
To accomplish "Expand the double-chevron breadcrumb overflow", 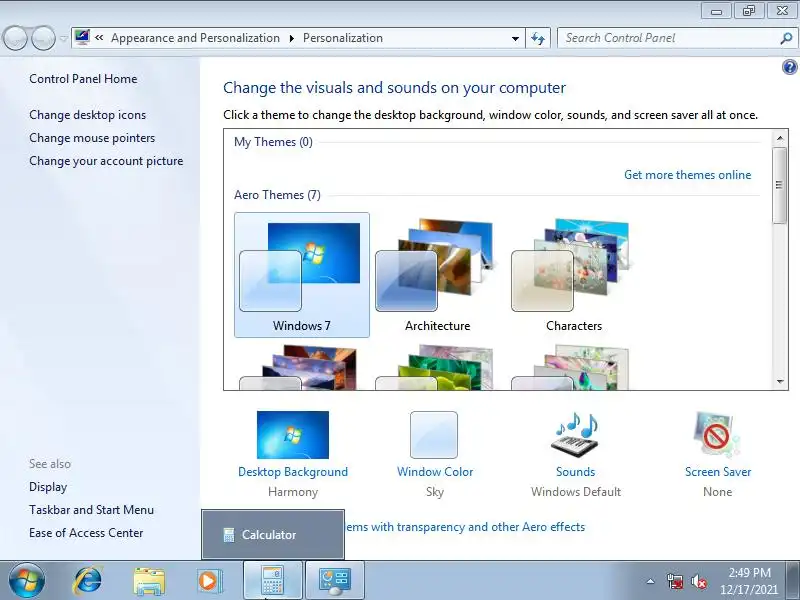I will 99,37.
